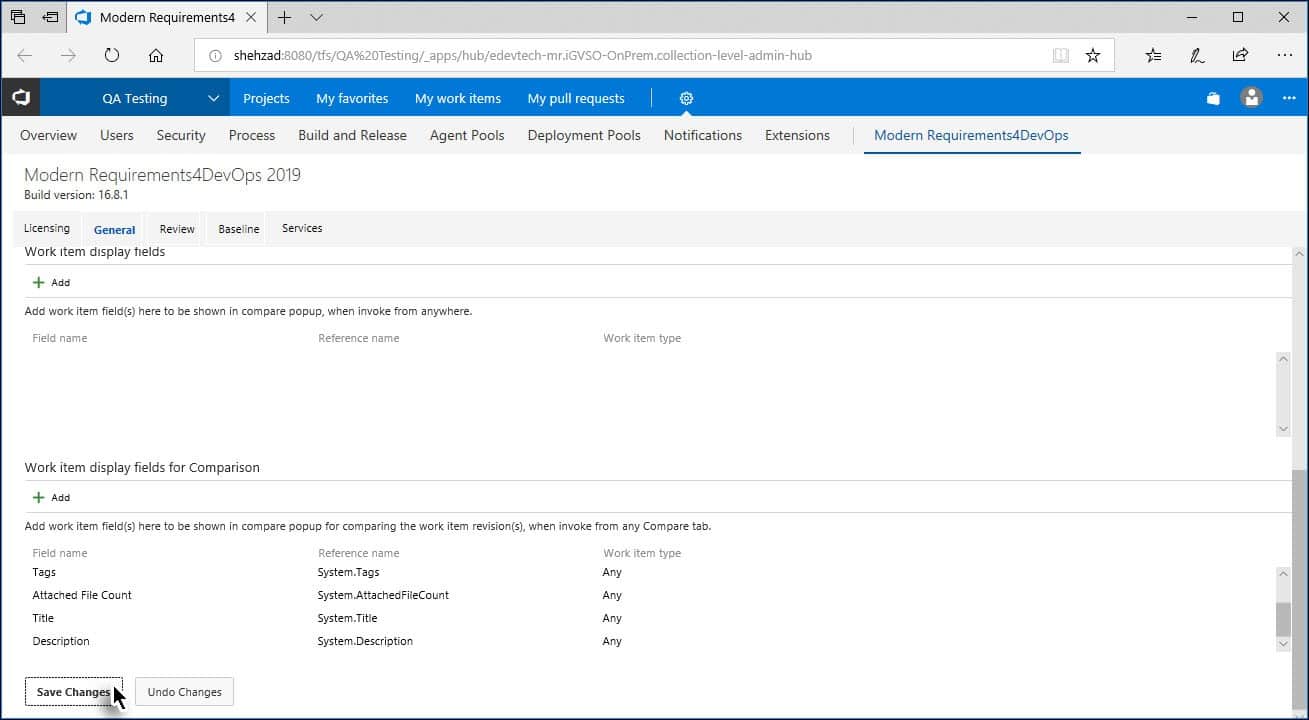Open the reading view book icon
This screenshot has width=1309, height=720.
click(1061, 55)
